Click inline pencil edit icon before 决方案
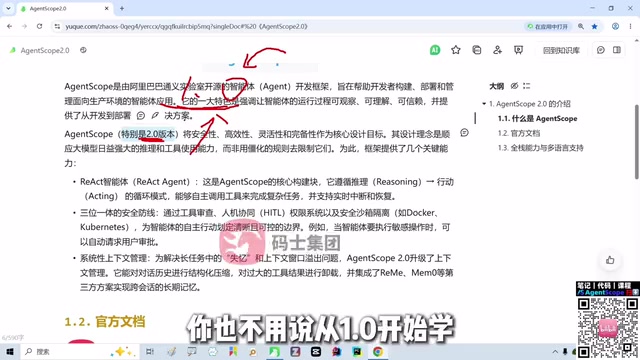640x360 pixels. click(x=155, y=116)
